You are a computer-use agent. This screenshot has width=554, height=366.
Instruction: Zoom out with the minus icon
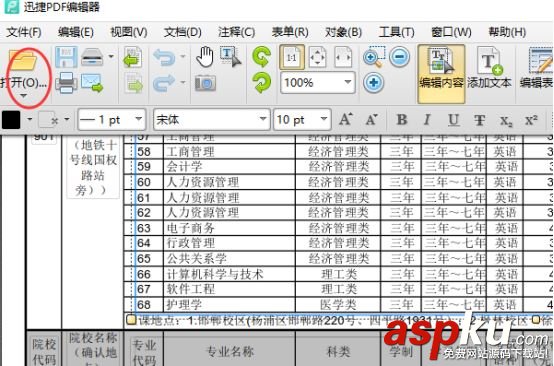(x=400, y=57)
